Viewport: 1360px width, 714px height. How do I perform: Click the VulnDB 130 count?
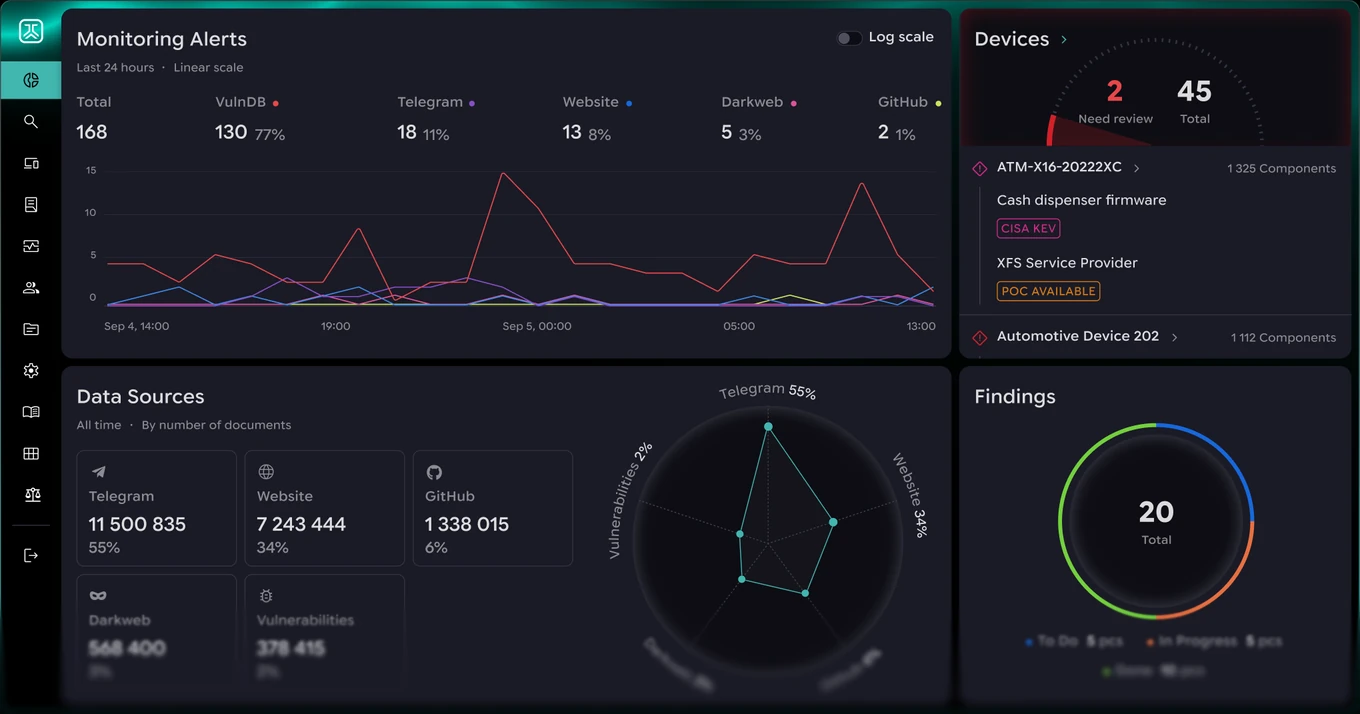pyautogui.click(x=231, y=132)
